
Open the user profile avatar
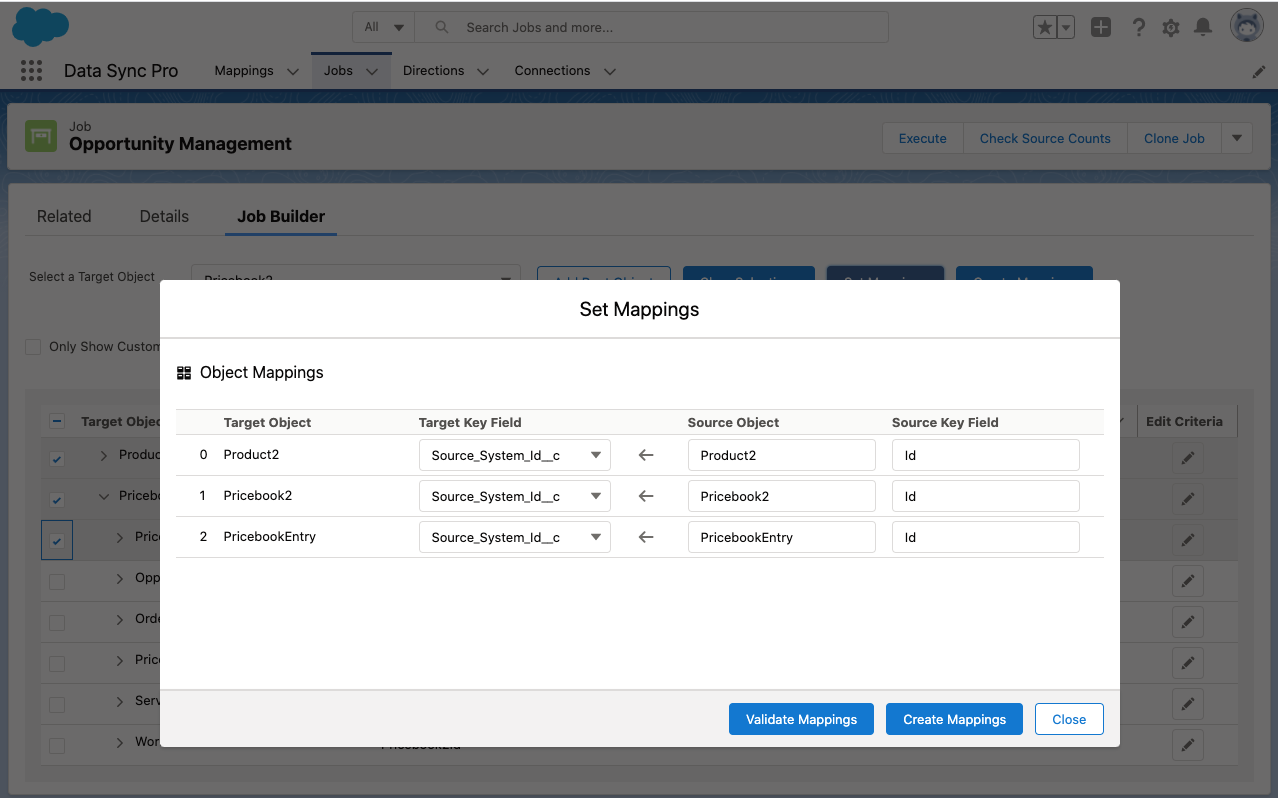click(1246, 27)
